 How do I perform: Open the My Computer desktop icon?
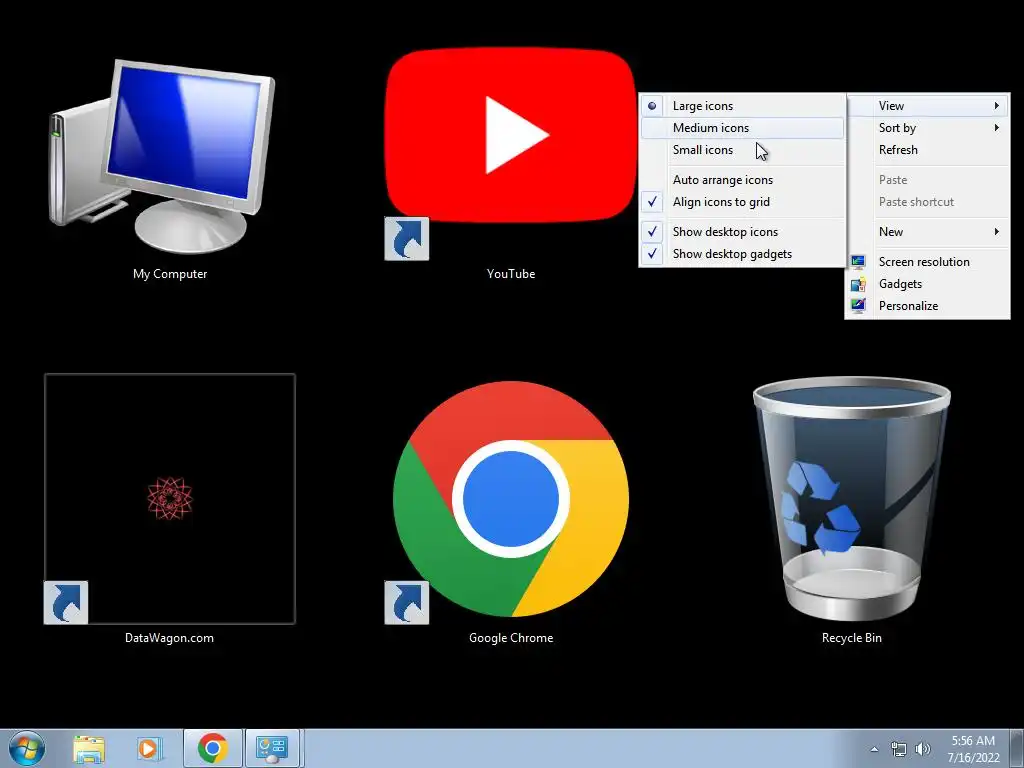(x=163, y=157)
